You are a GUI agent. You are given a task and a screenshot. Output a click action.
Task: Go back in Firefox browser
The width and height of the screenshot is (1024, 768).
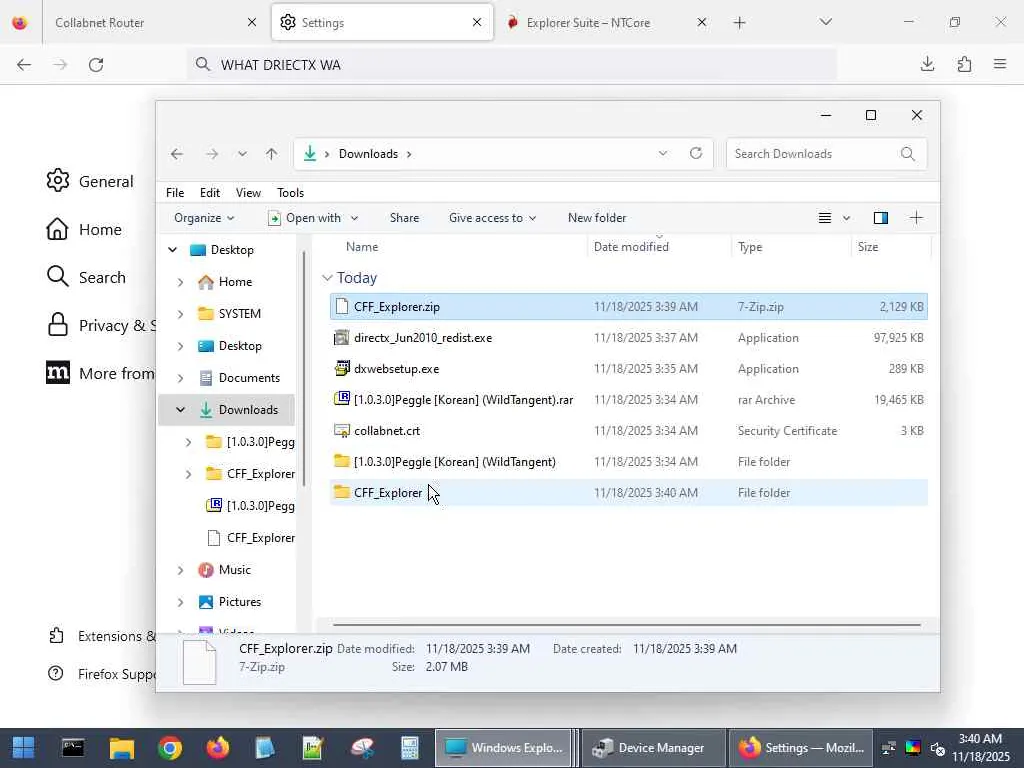(24, 65)
